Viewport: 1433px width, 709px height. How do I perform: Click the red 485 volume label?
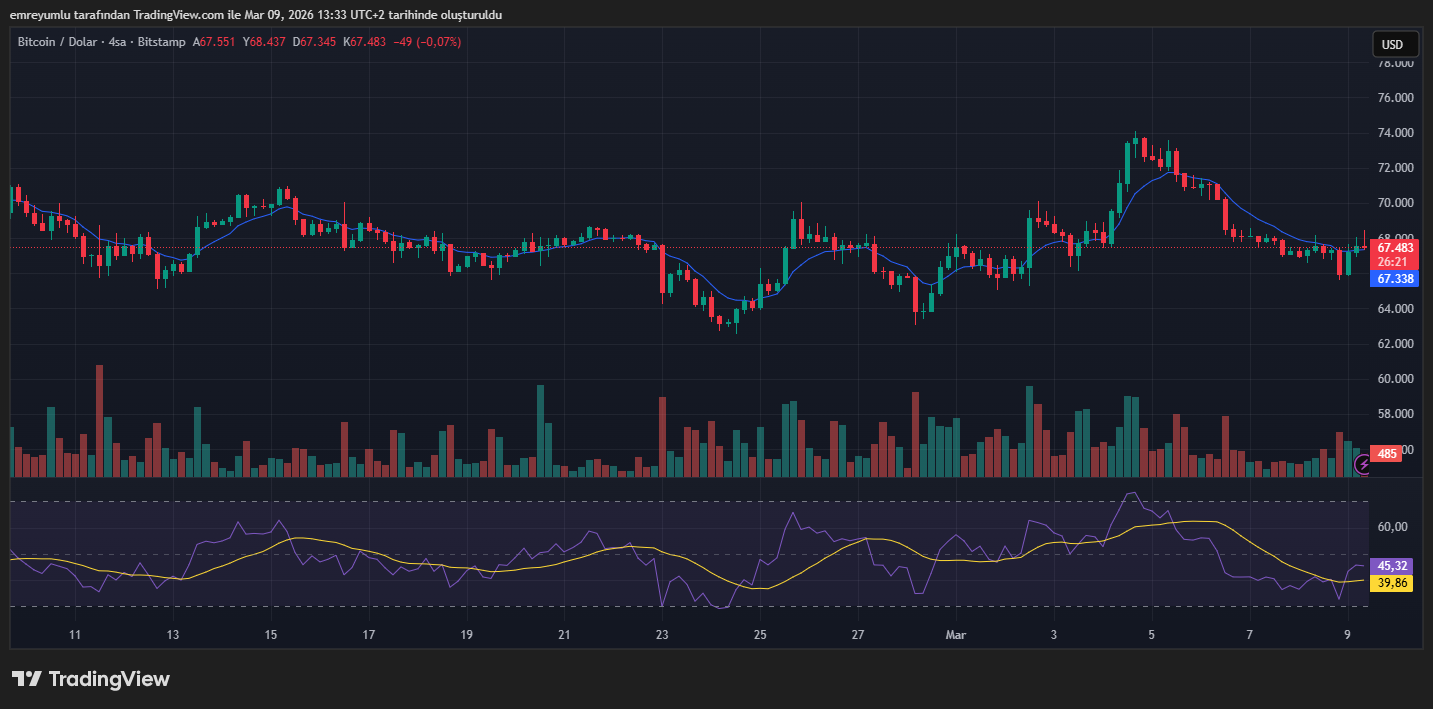point(1387,454)
